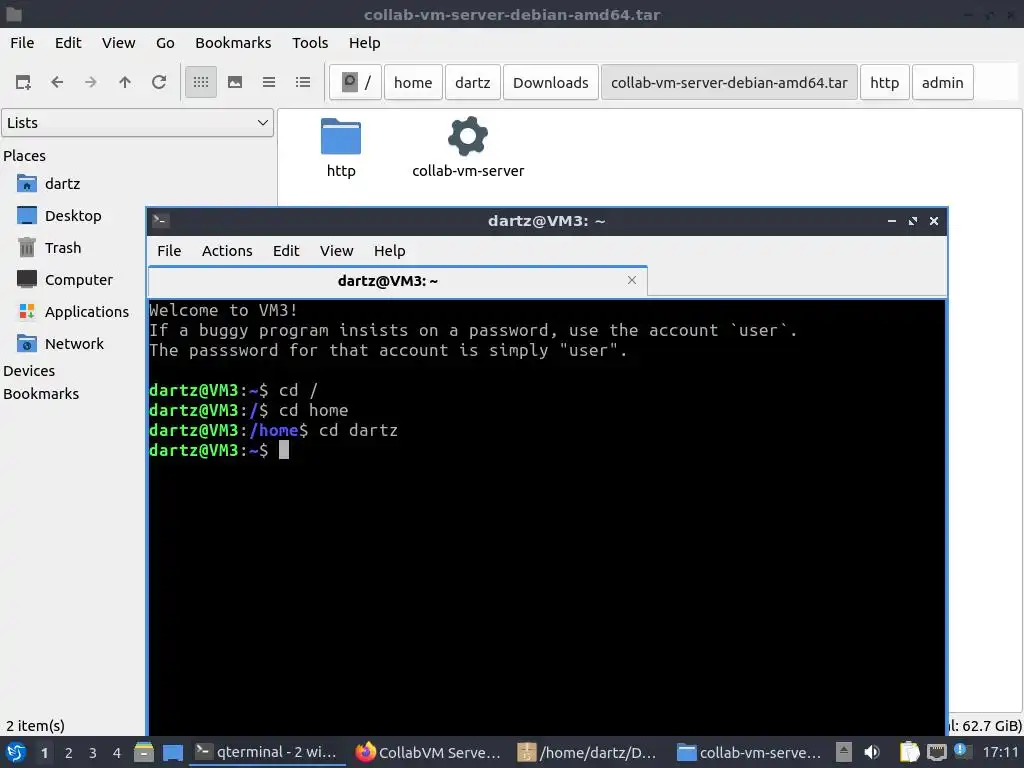
Task: Open file manager File menu
Action: [22, 43]
